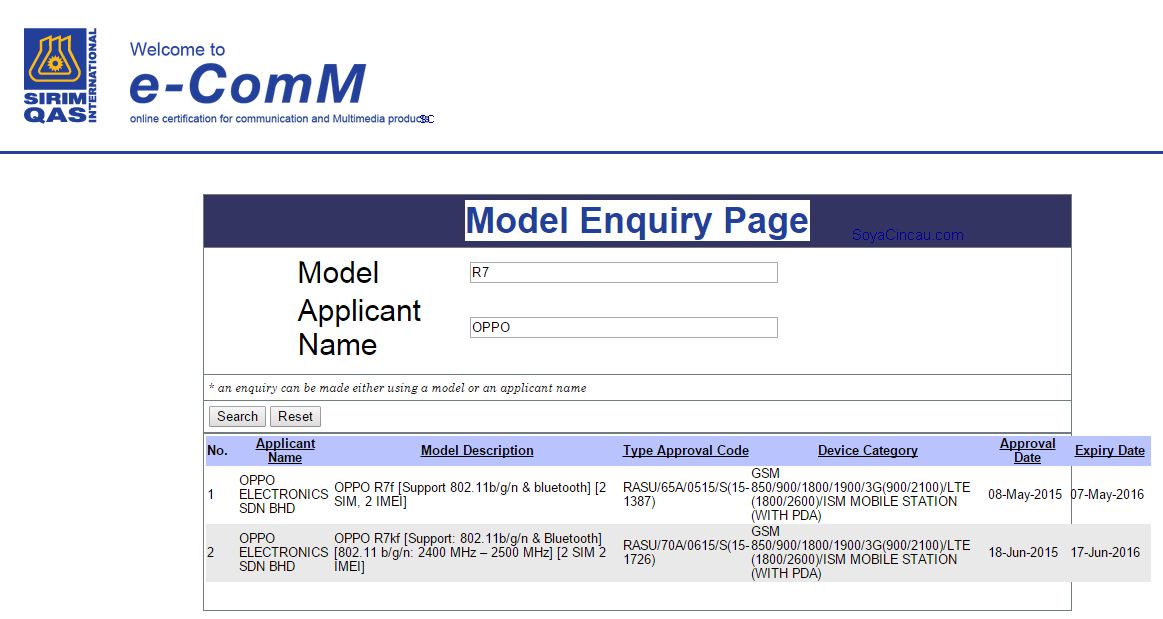Click the 08-May-2015 approval date cell
The width and height of the screenshot is (1163, 619).
tap(1025, 495)
